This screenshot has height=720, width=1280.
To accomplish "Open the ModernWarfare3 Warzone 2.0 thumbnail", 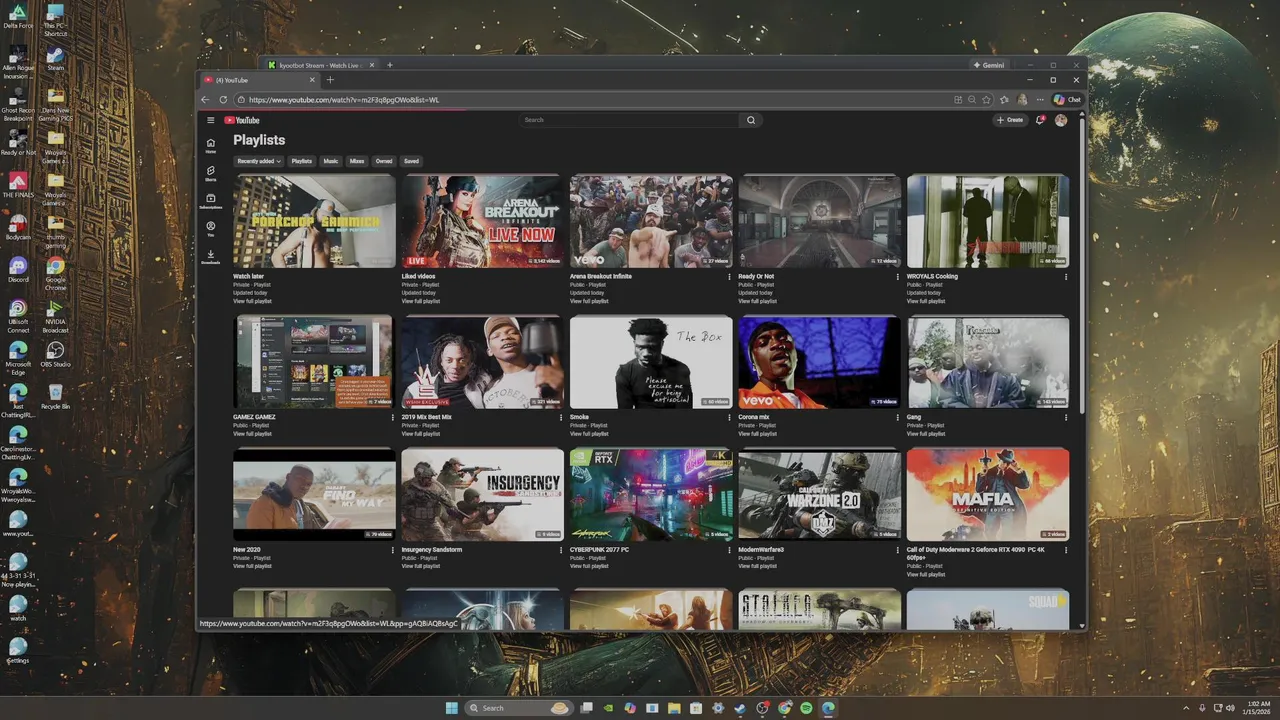I will pos(819,494).
